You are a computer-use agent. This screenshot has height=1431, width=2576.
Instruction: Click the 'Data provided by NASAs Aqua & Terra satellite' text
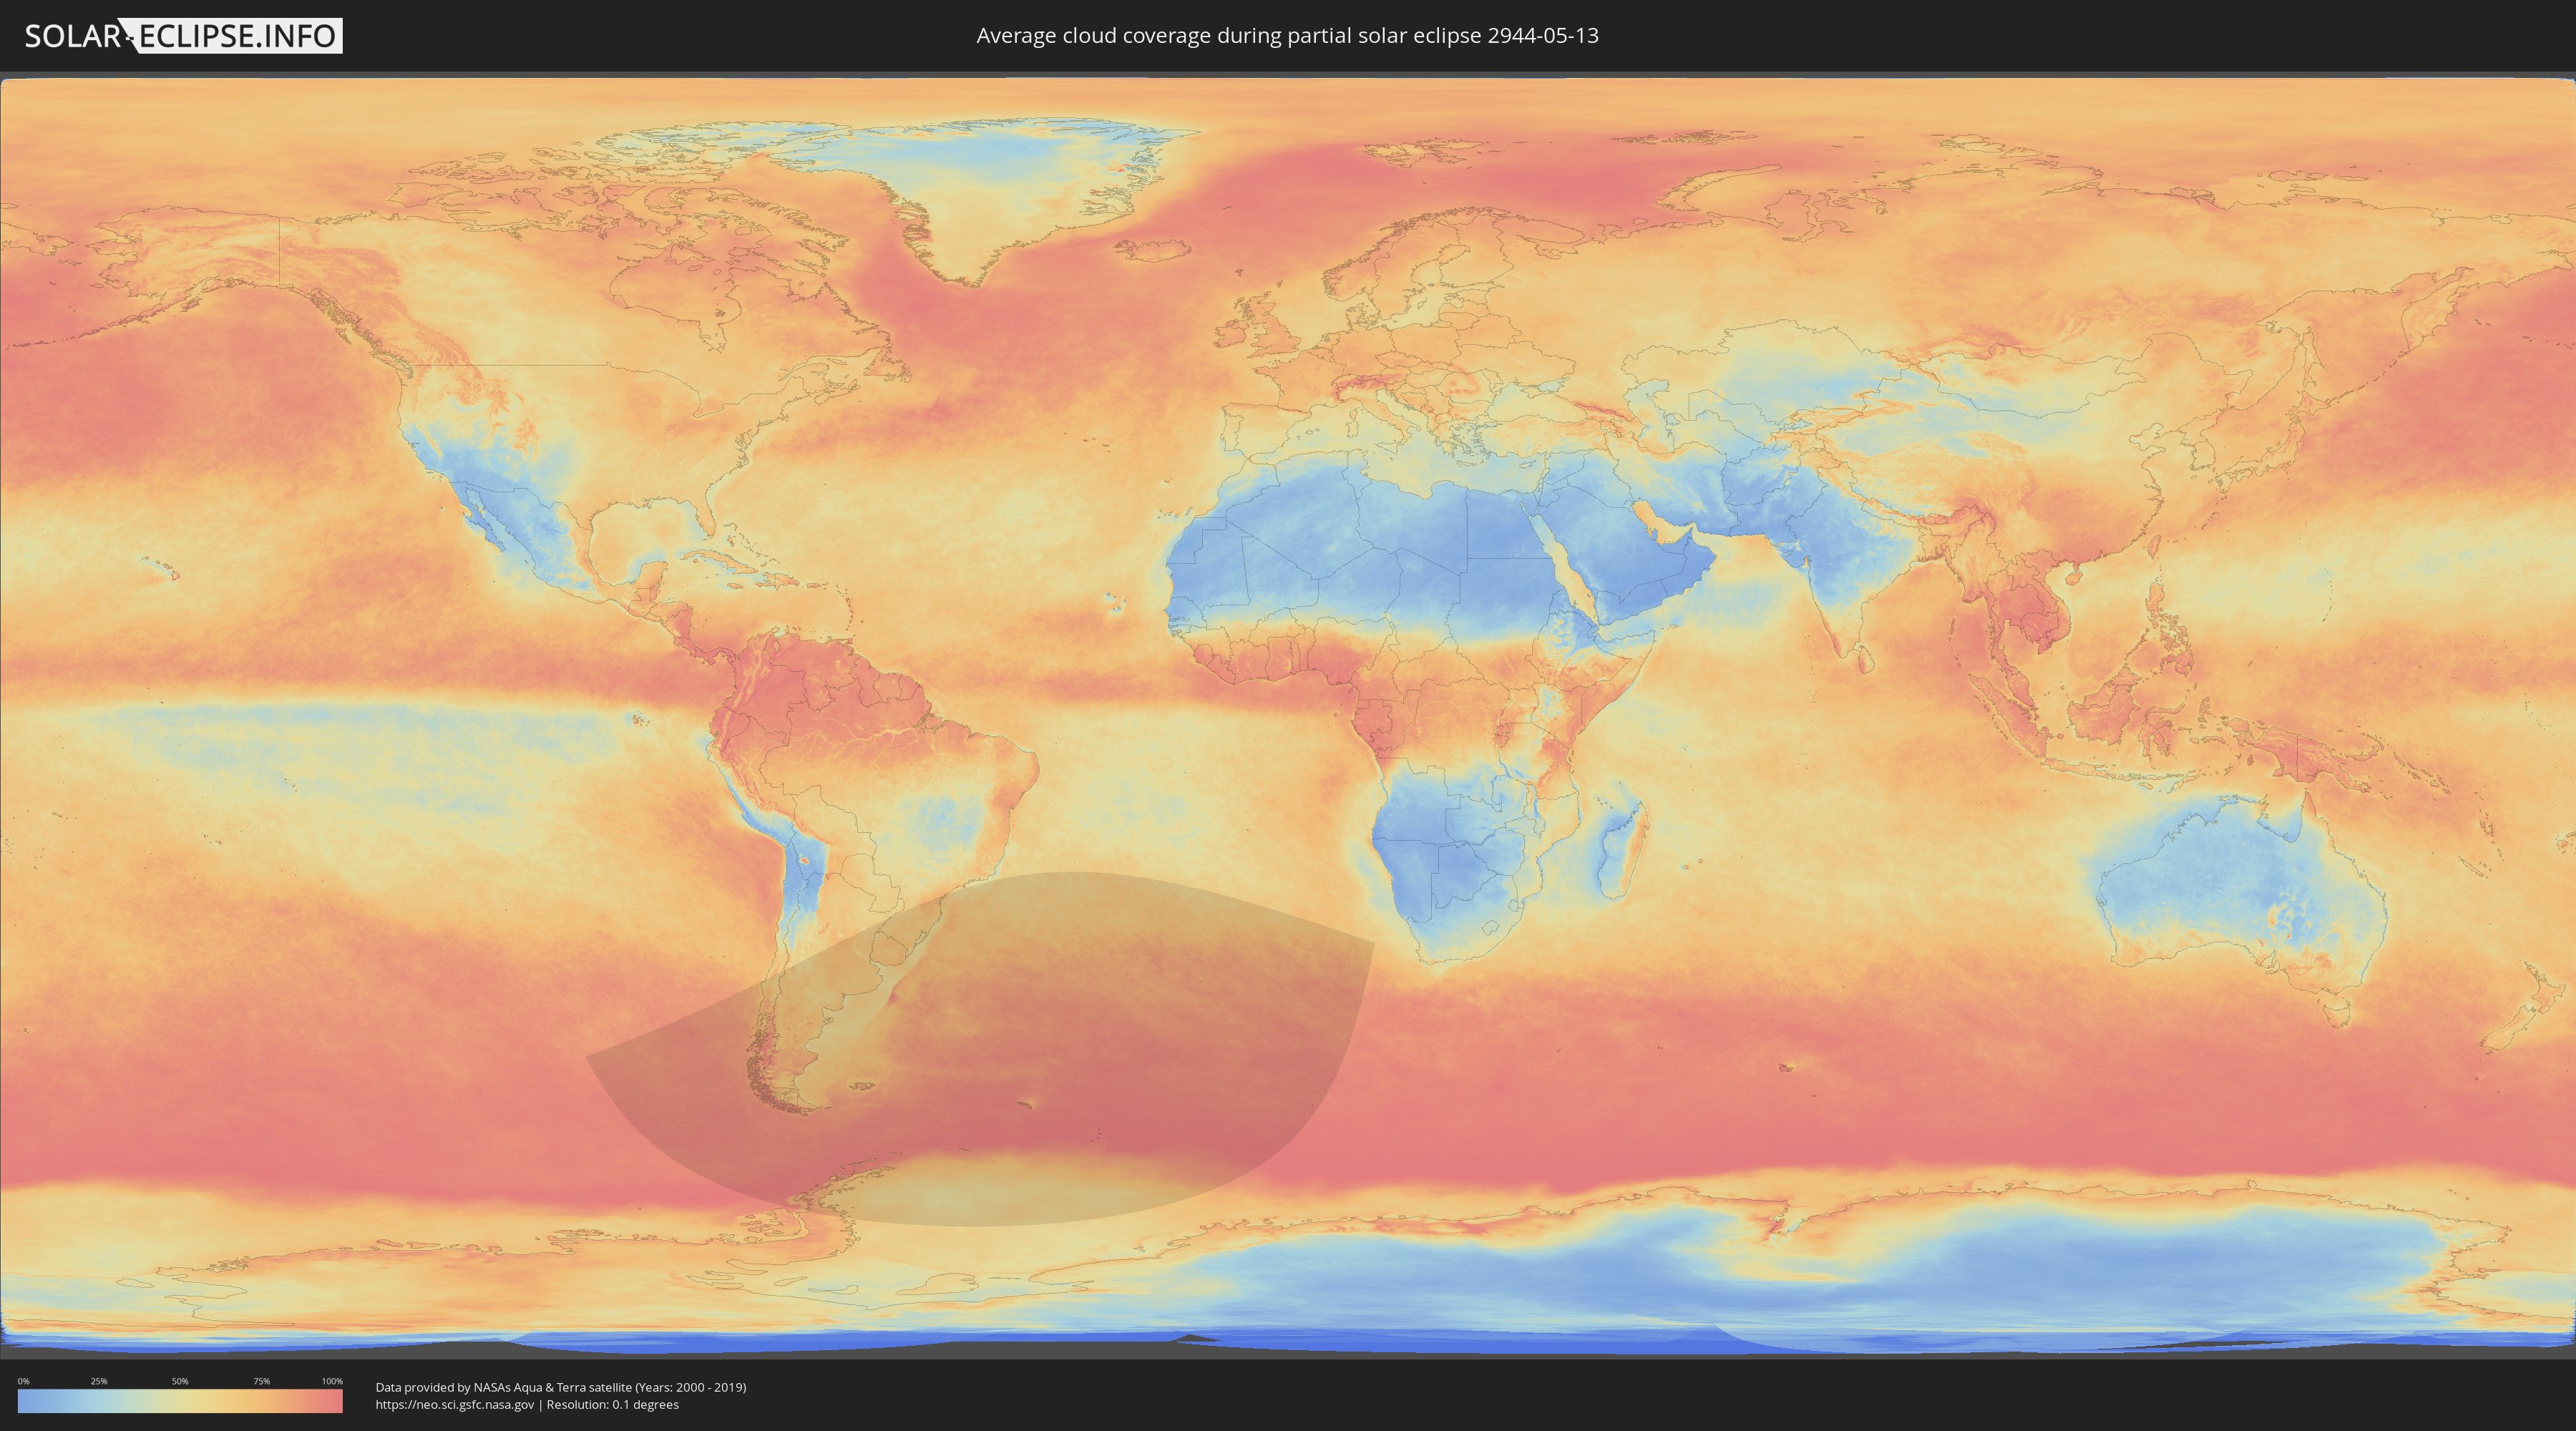[561, 1387]
